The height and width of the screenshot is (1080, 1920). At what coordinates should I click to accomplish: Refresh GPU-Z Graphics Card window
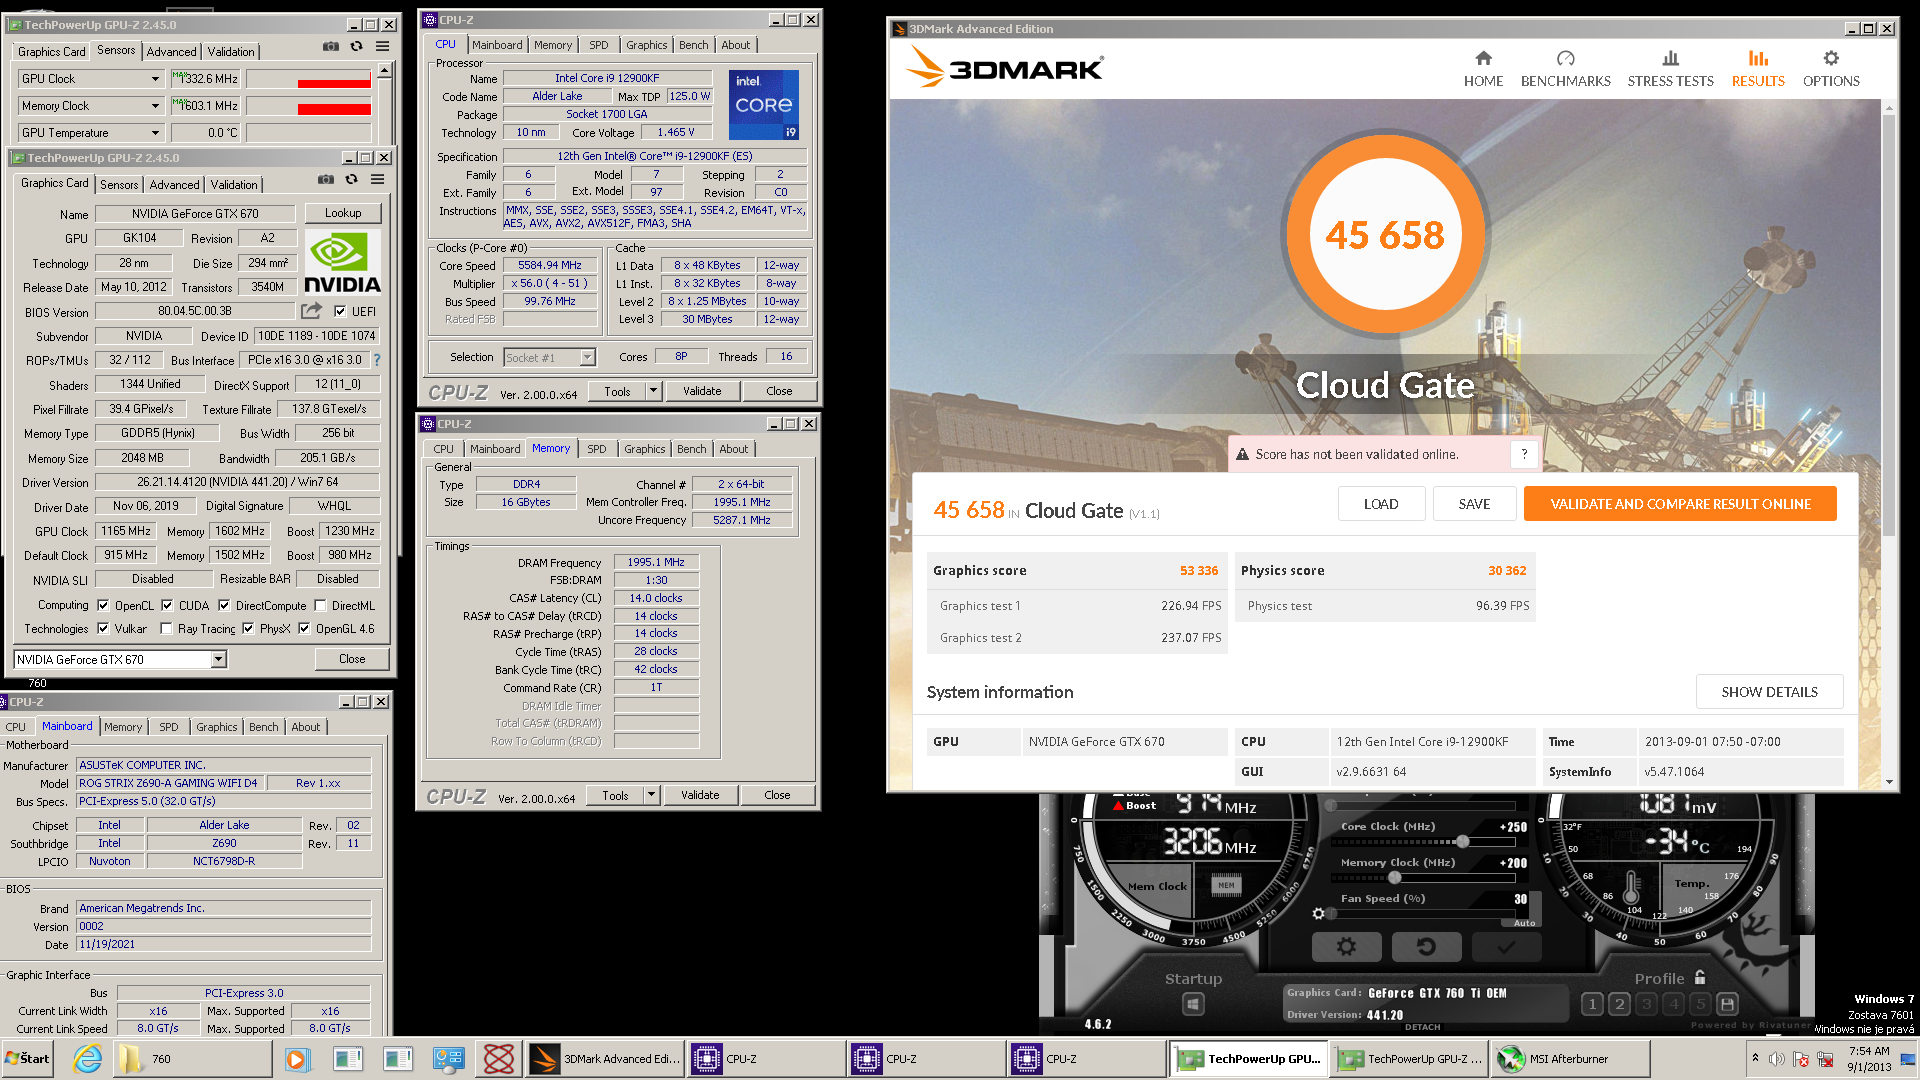click(351, 180)
